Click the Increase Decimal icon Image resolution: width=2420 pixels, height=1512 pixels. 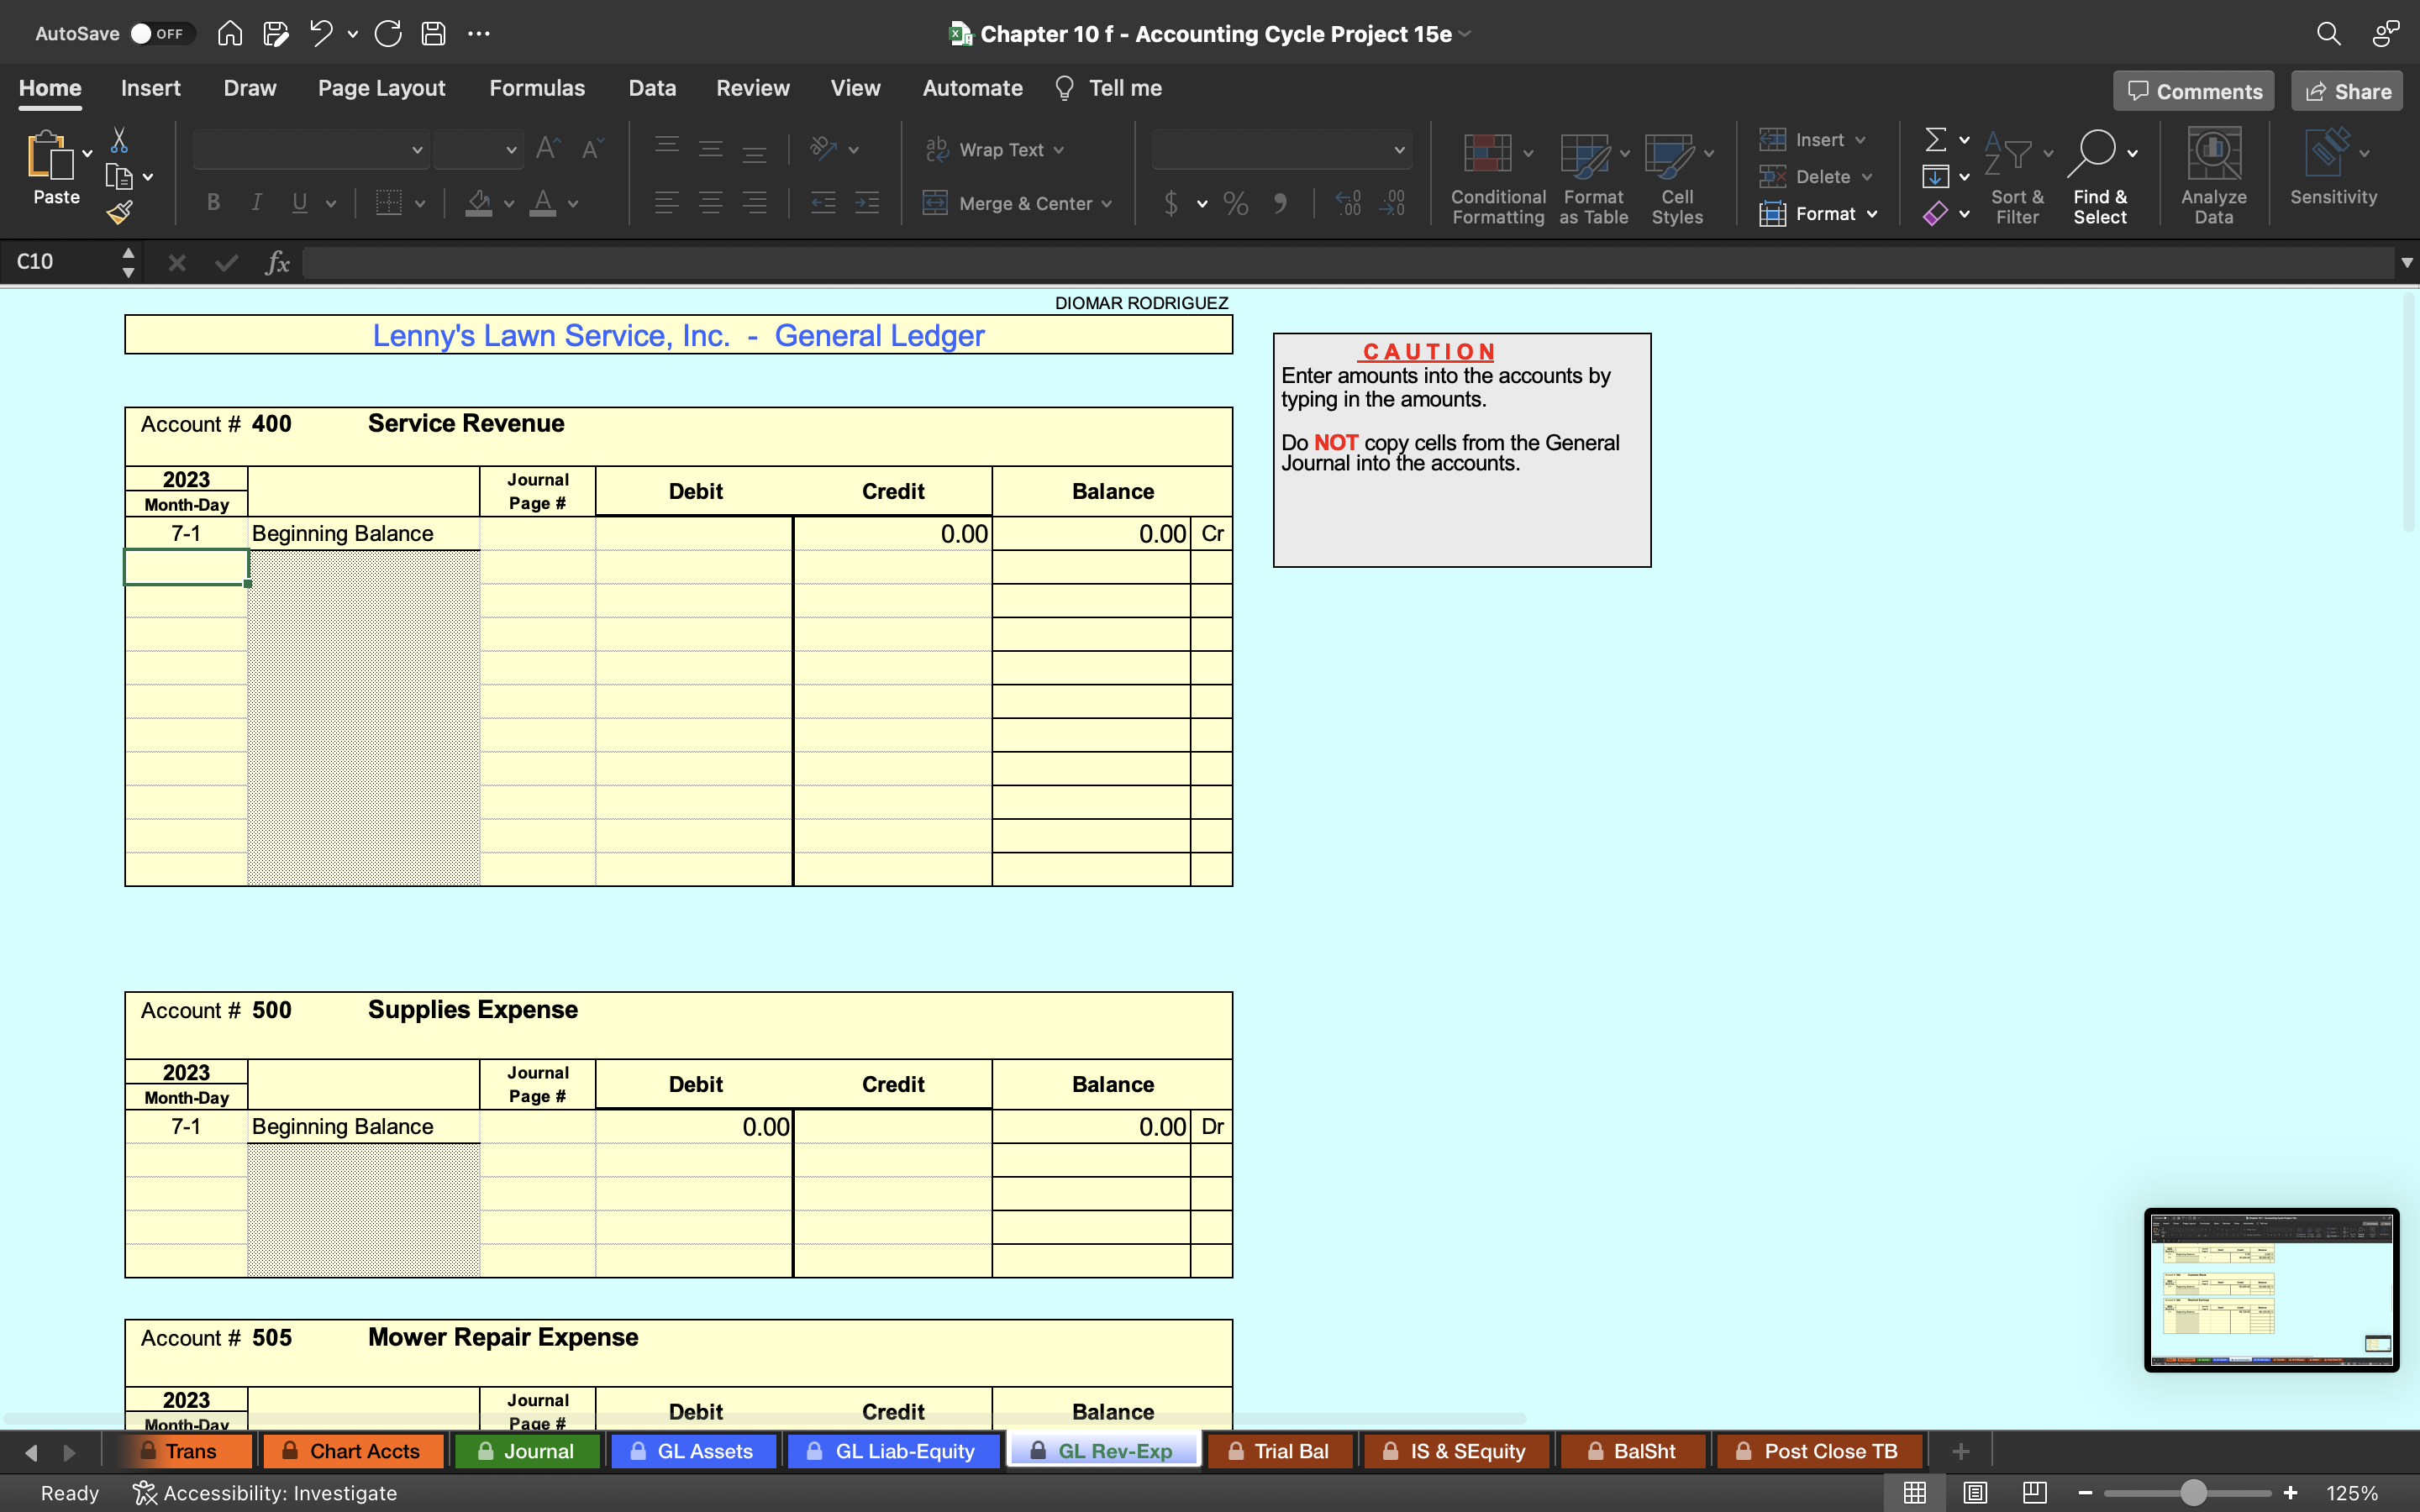[x=1348, y=204]
